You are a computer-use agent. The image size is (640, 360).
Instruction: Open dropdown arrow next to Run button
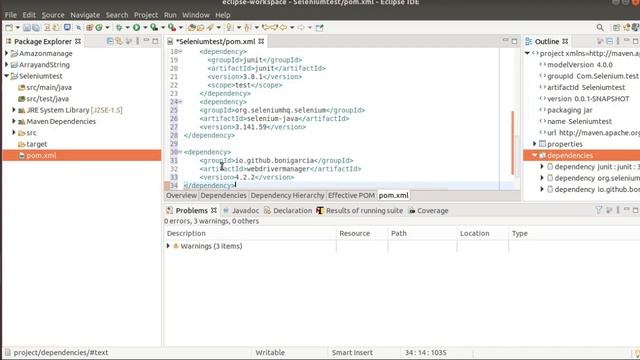144,28
